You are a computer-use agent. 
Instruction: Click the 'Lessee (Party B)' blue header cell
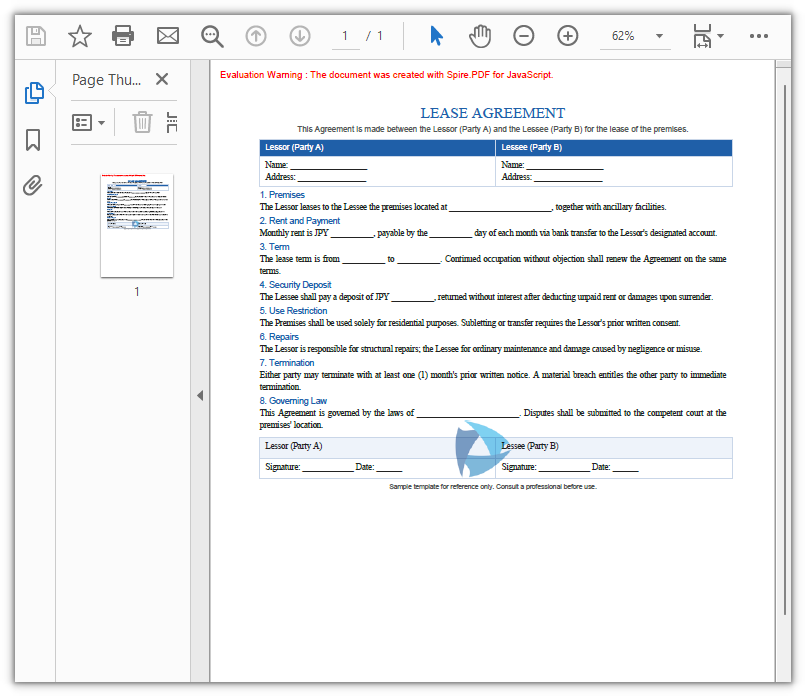point(614,148)
